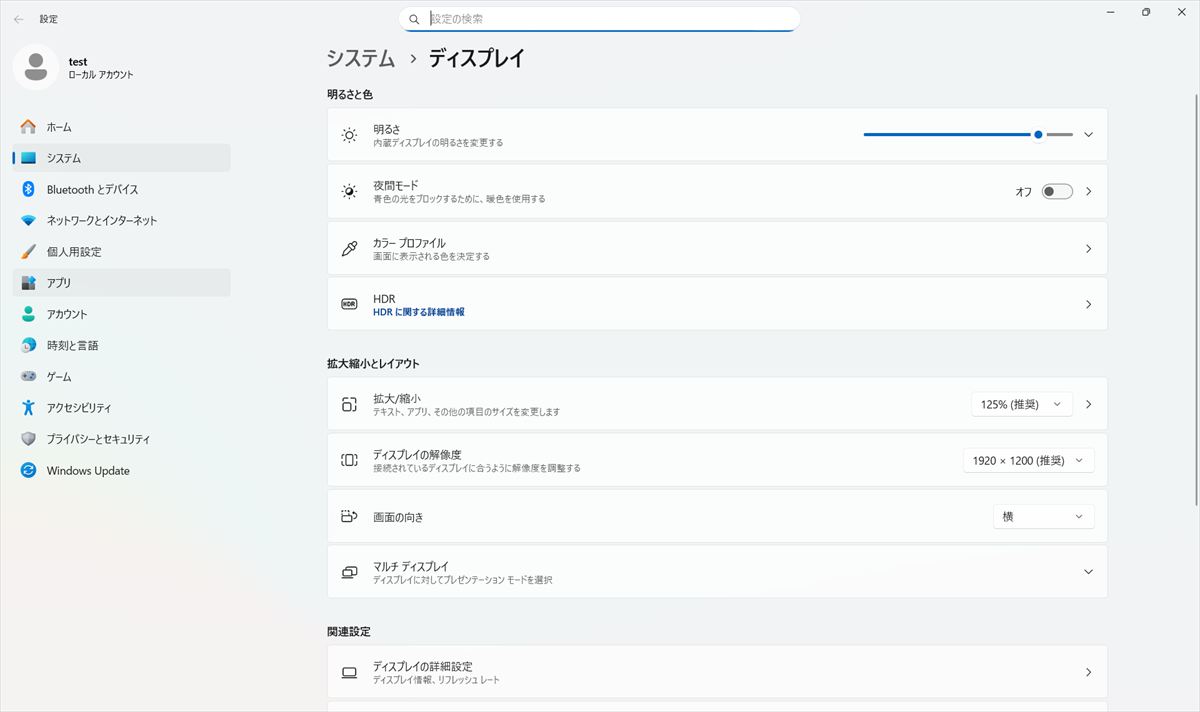Expand the マルチ ディスプレイ section
The width and height of the screenshot is (1200, 712).
(1088, 572)
